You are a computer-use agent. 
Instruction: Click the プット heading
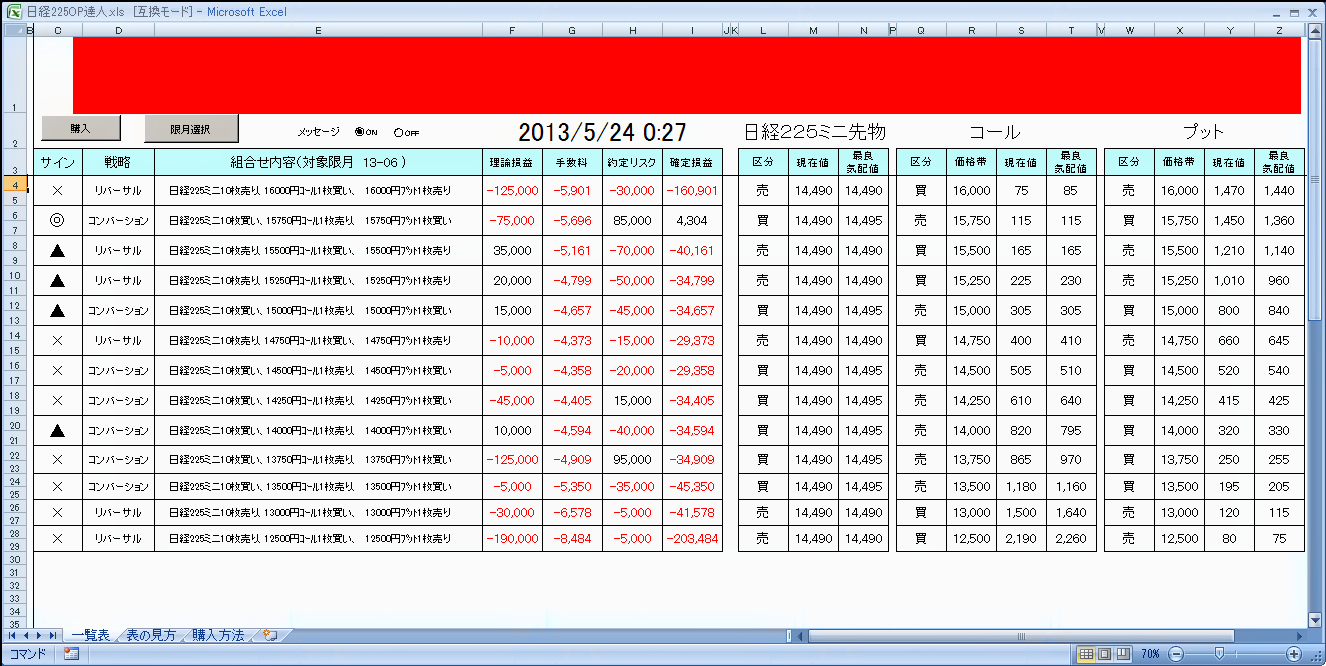pos(1203,132)
